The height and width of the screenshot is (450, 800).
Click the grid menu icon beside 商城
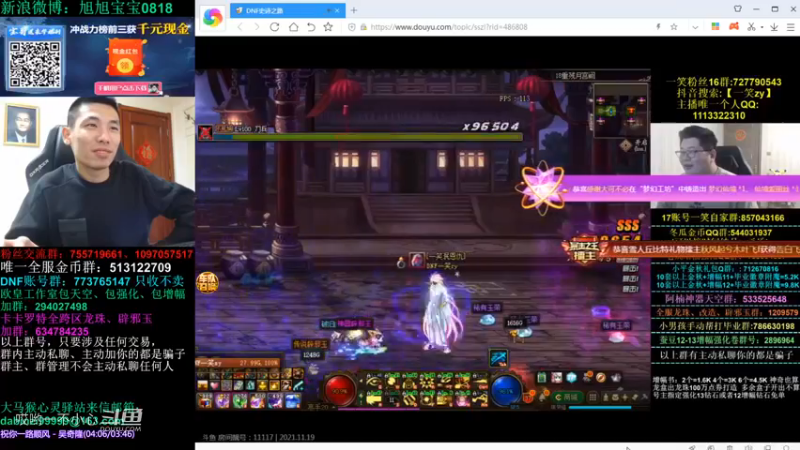pyautogui.click(x=593, y=397)
